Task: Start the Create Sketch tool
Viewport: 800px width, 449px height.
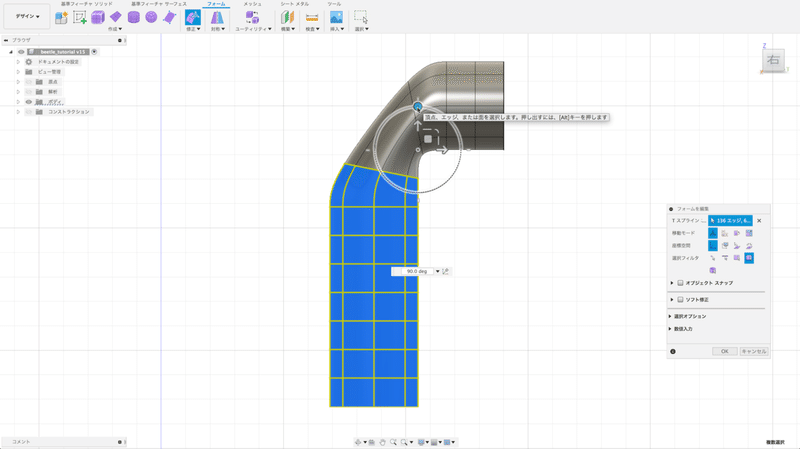Action: tap(80, 17)
